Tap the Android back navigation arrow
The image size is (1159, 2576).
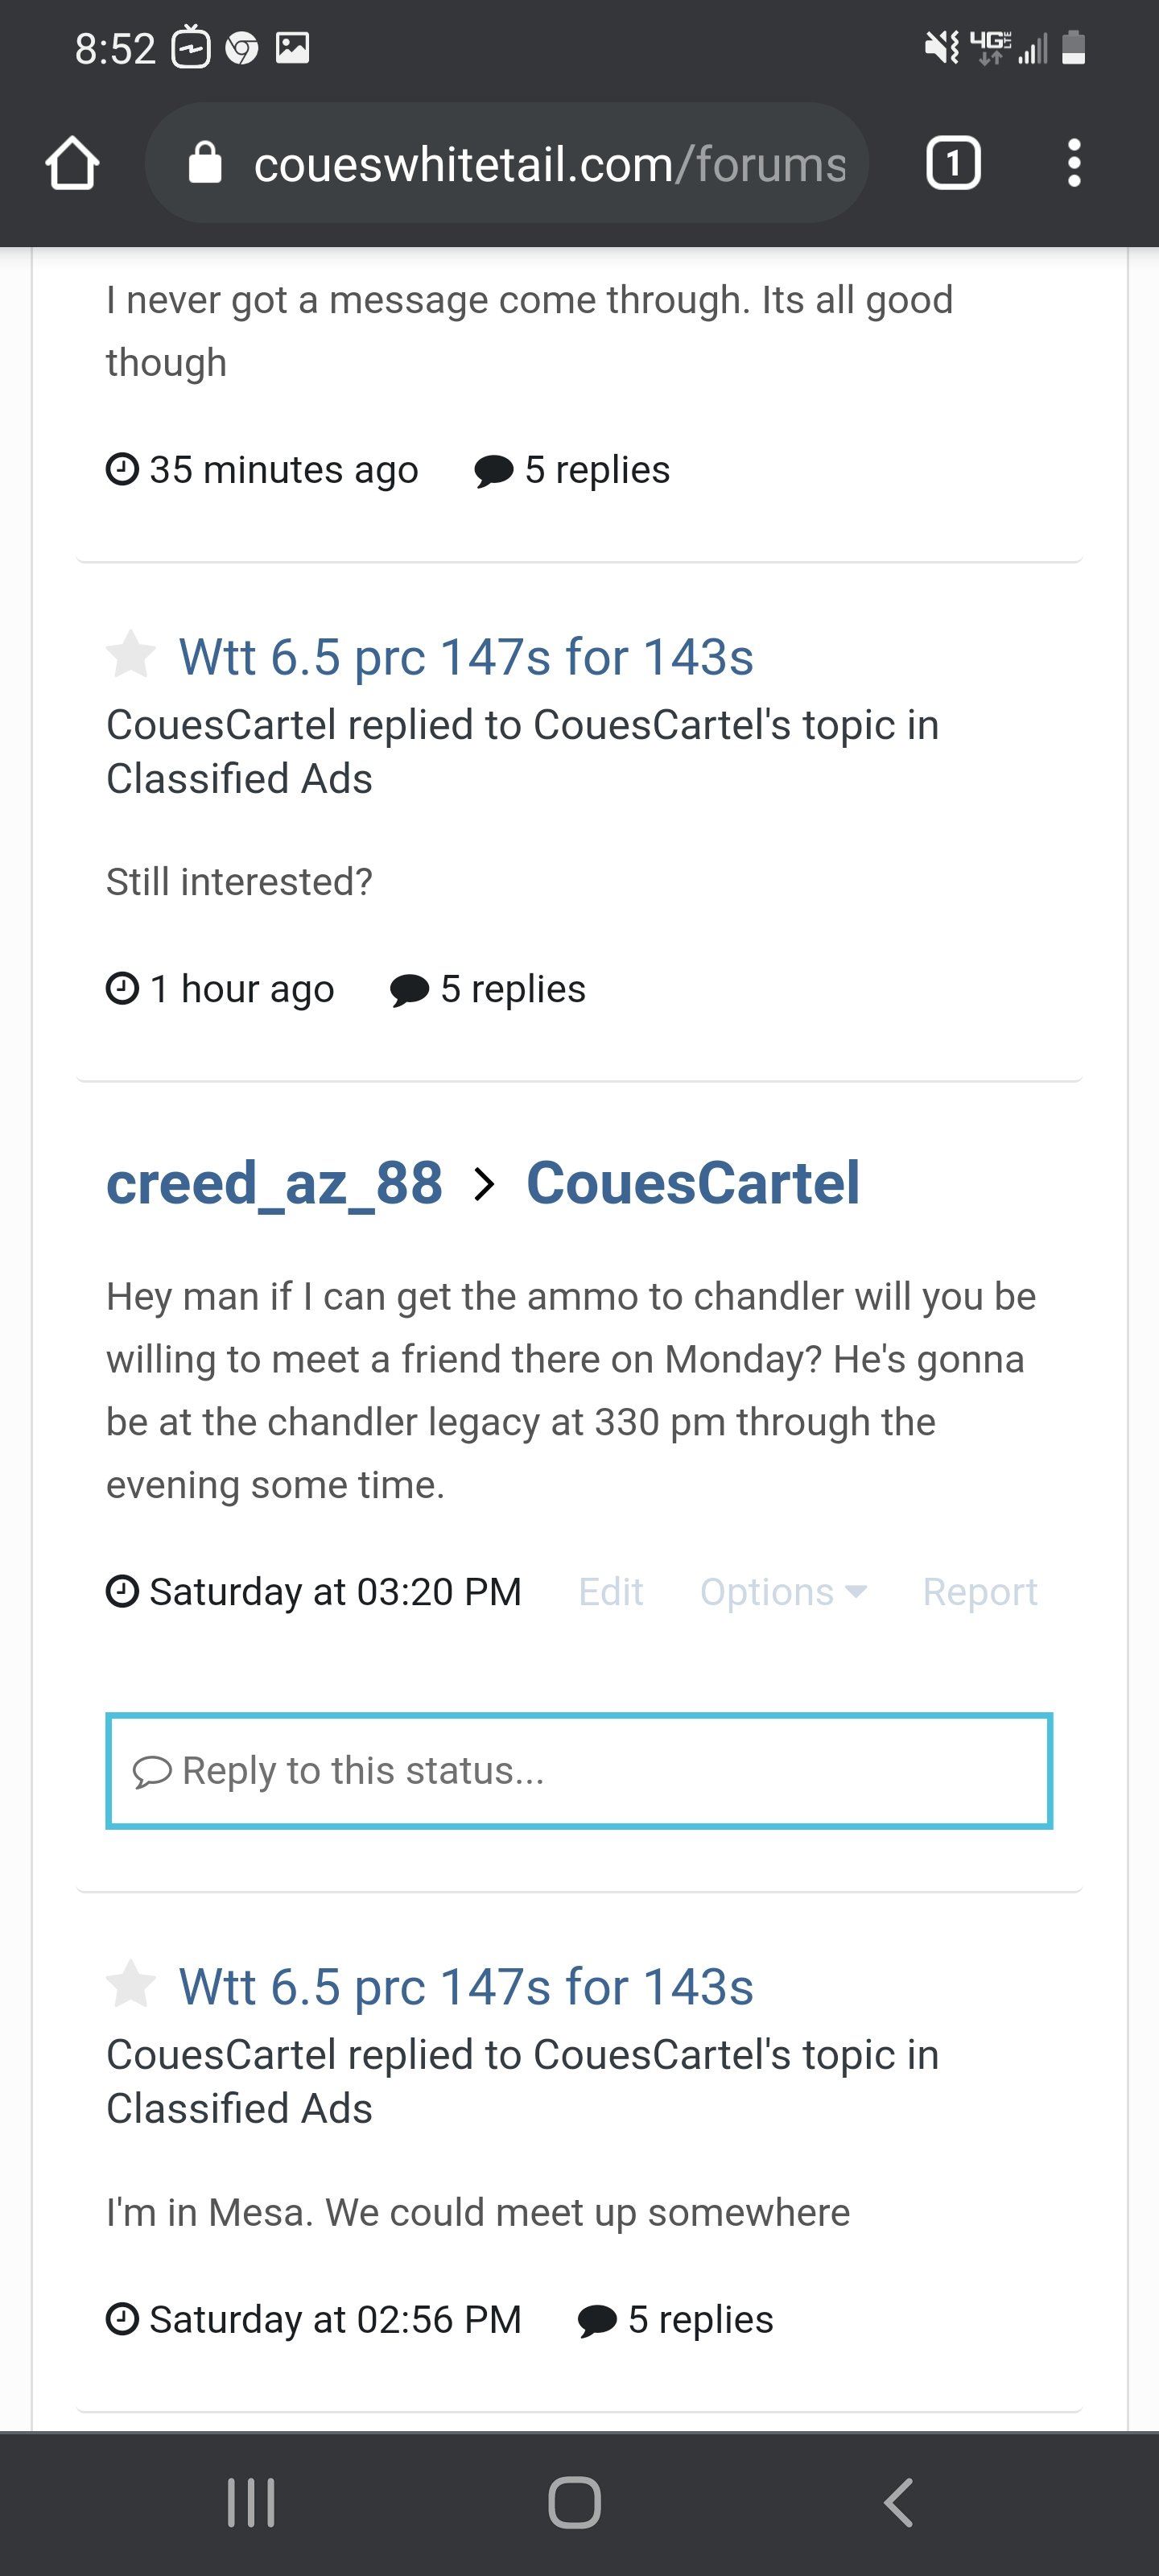click(x=899, y=2503)
